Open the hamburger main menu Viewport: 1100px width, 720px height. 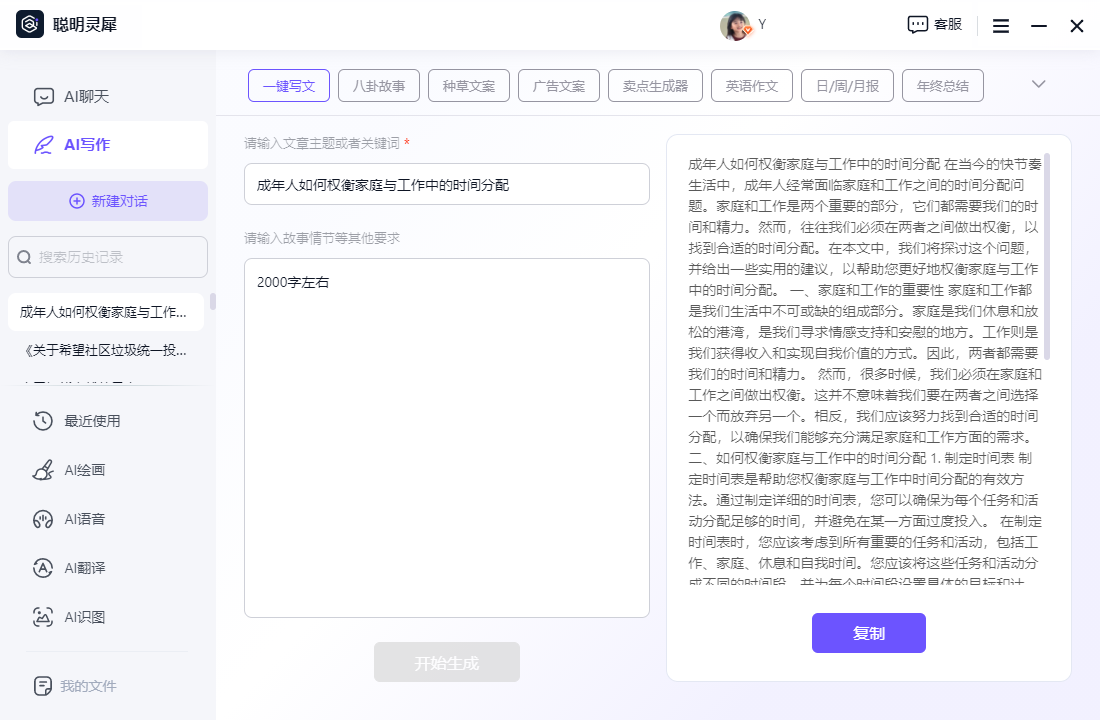pyautogui.click(x=1001, y=26)
